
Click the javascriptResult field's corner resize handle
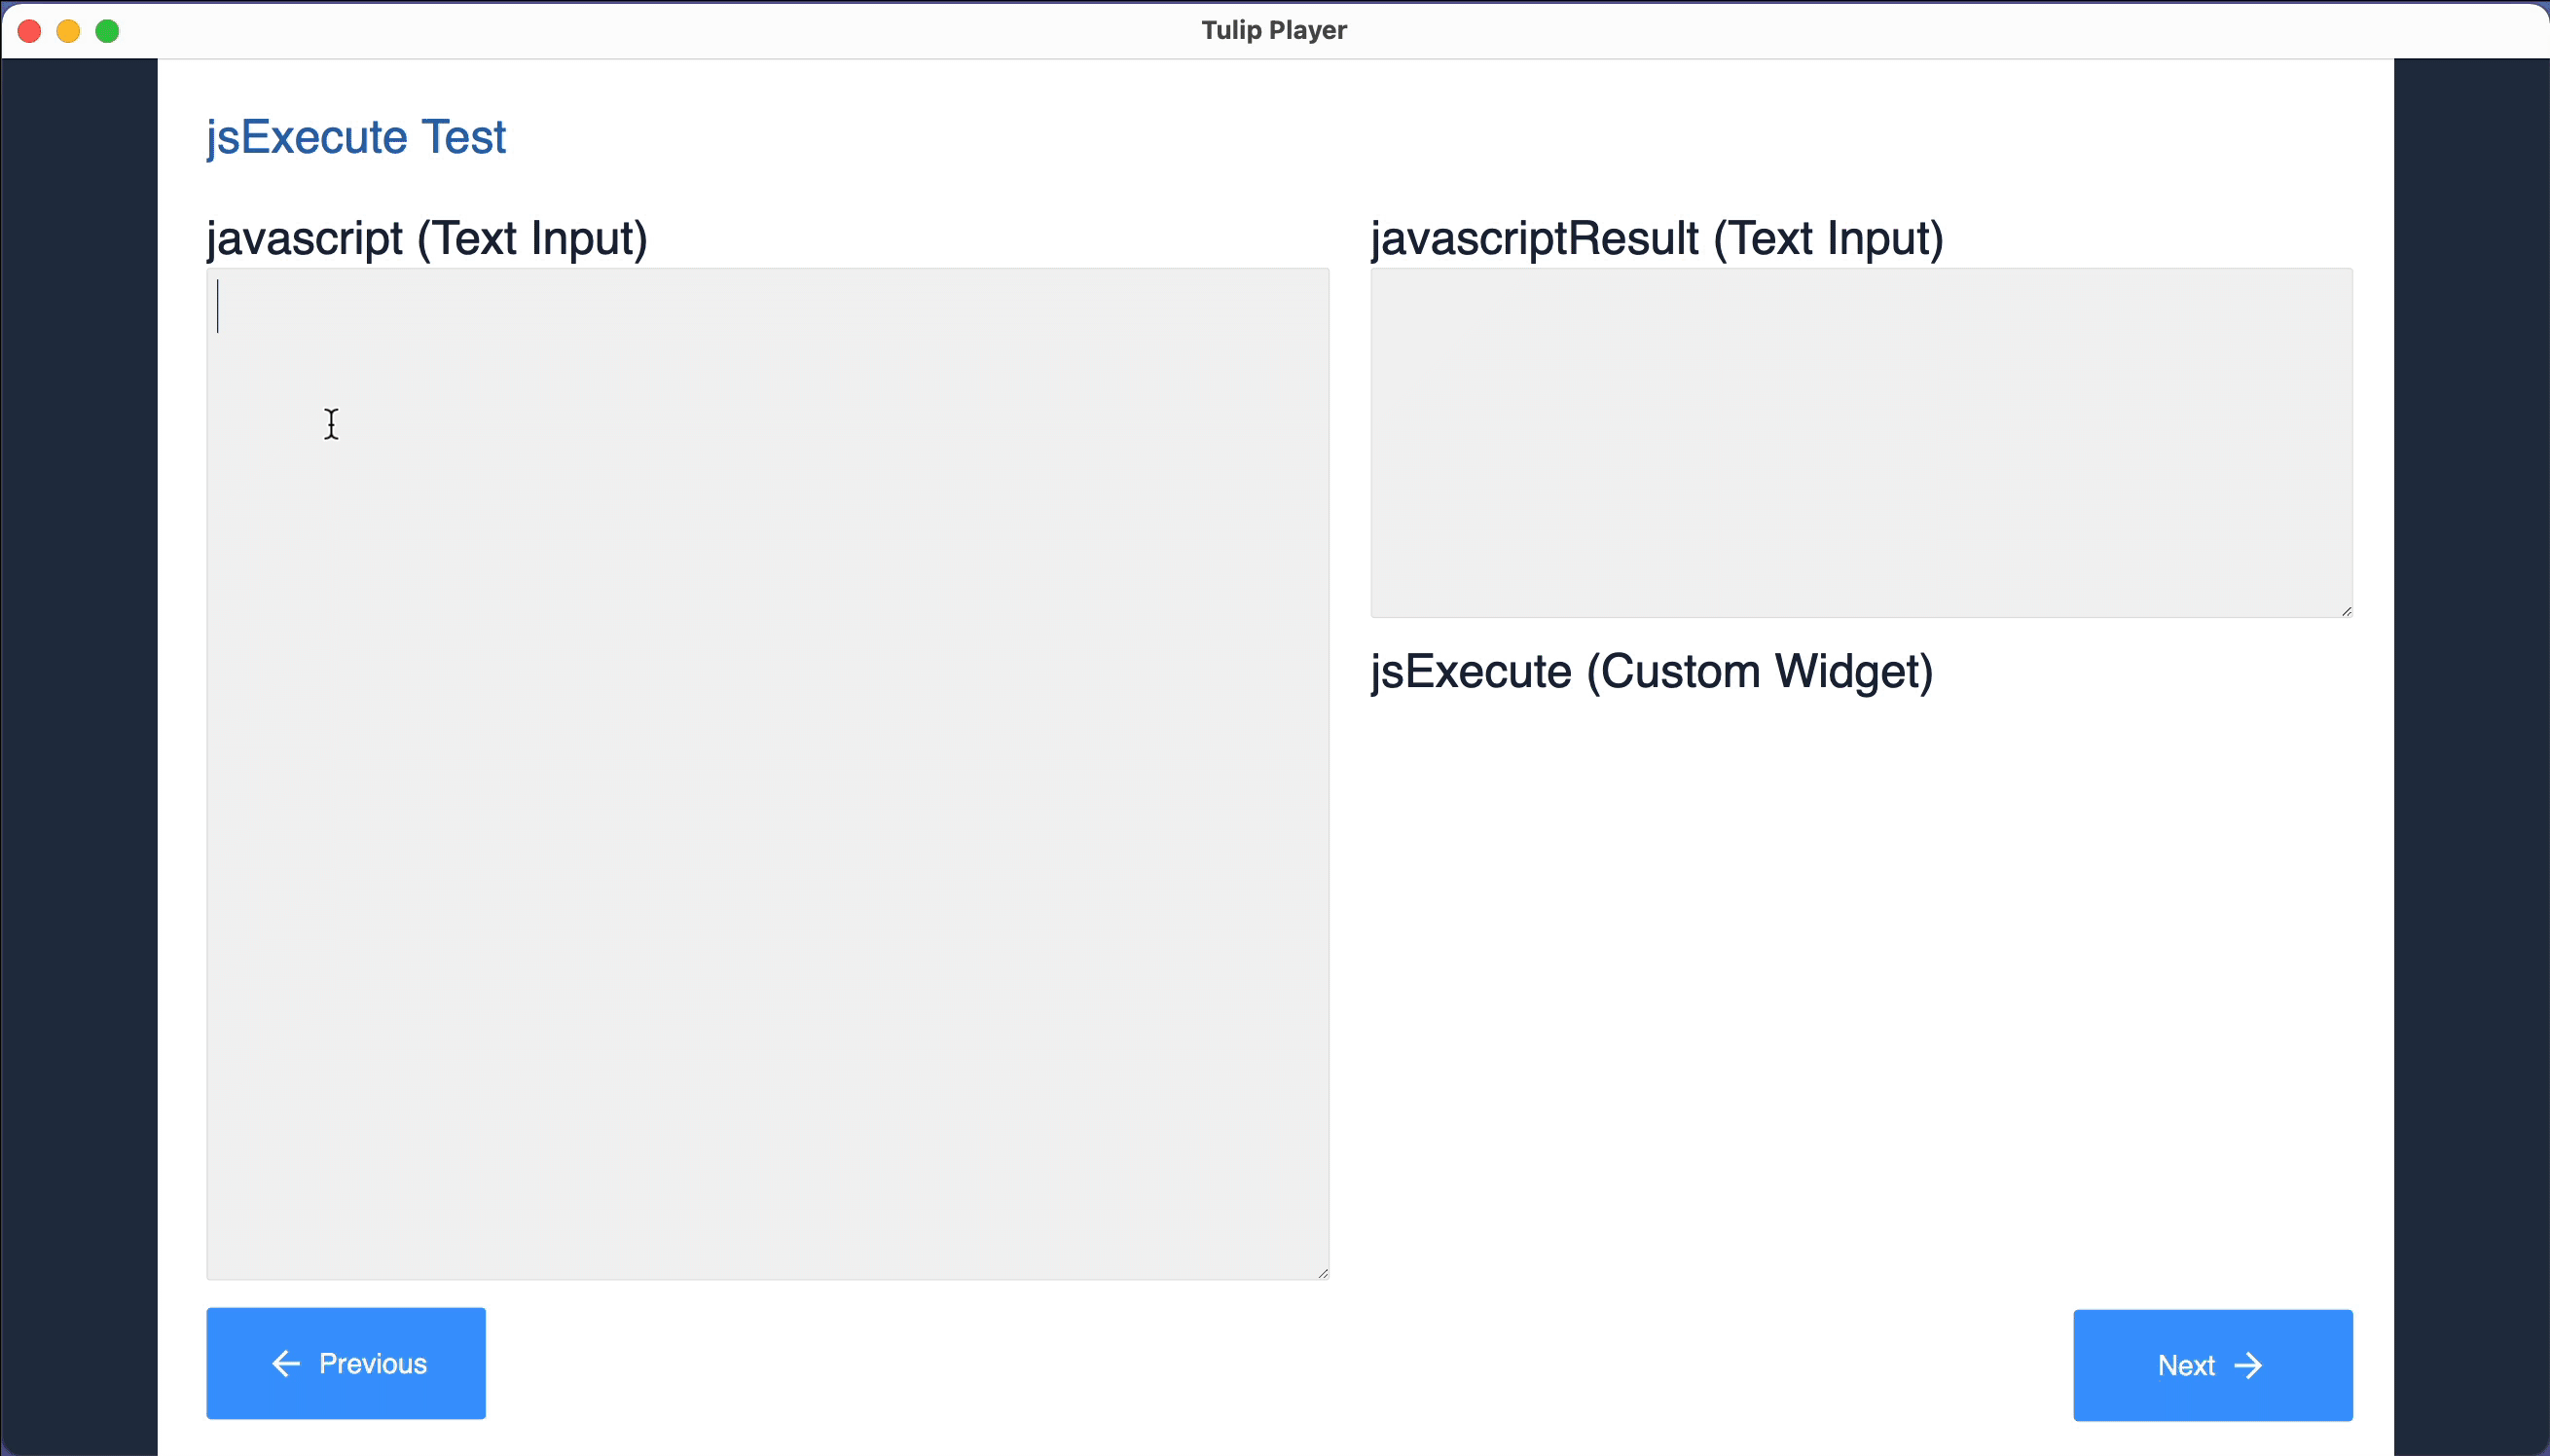click(2345, 610)
